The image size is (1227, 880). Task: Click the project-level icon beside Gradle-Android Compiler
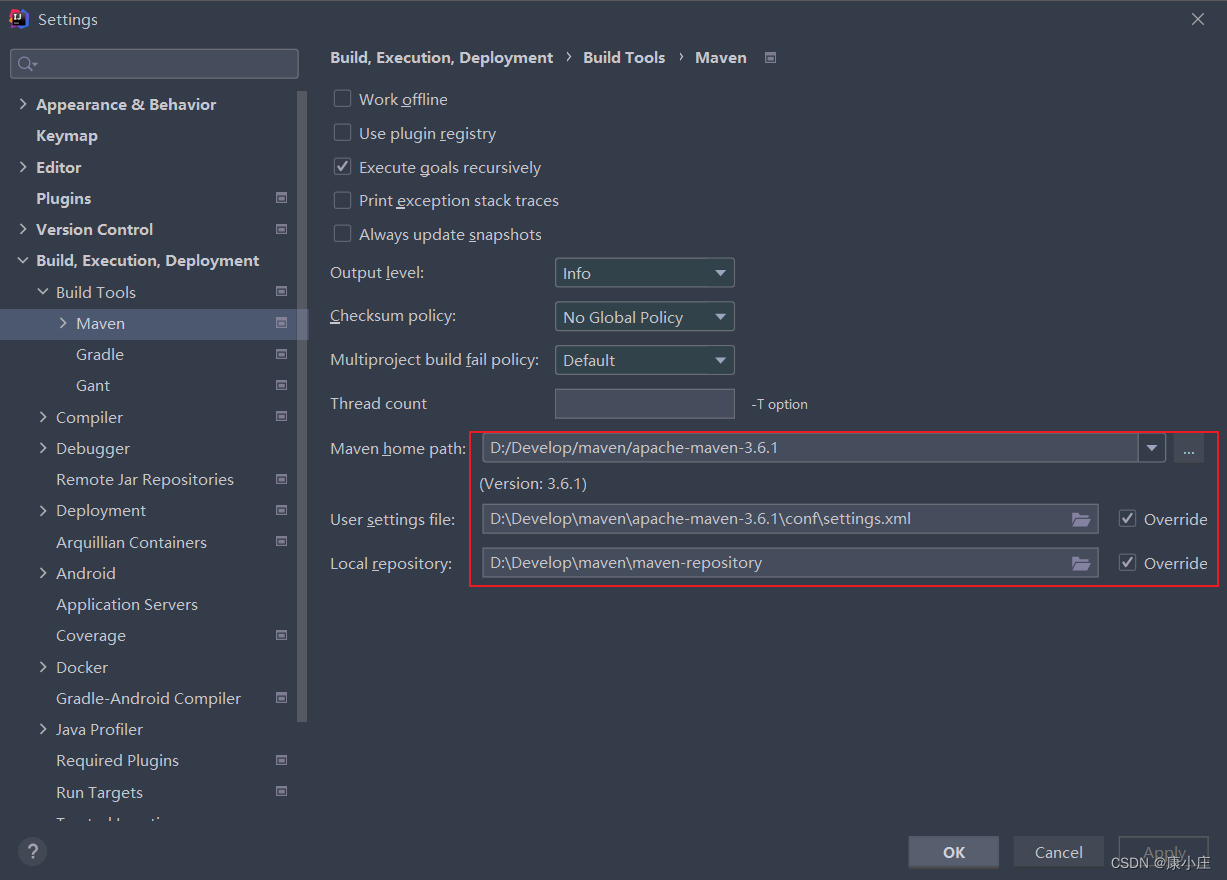[x=281, y=698]
